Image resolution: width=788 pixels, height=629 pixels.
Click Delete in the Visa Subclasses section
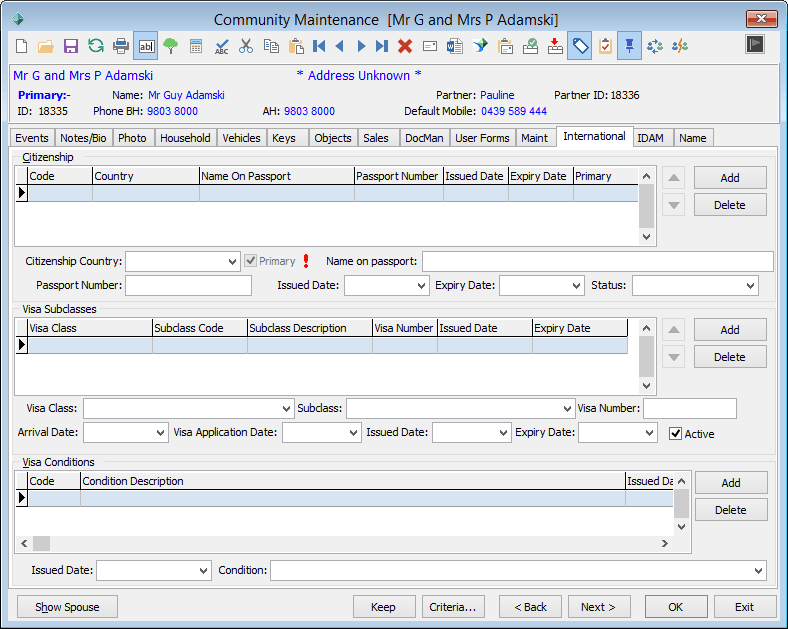pos(730,357)
